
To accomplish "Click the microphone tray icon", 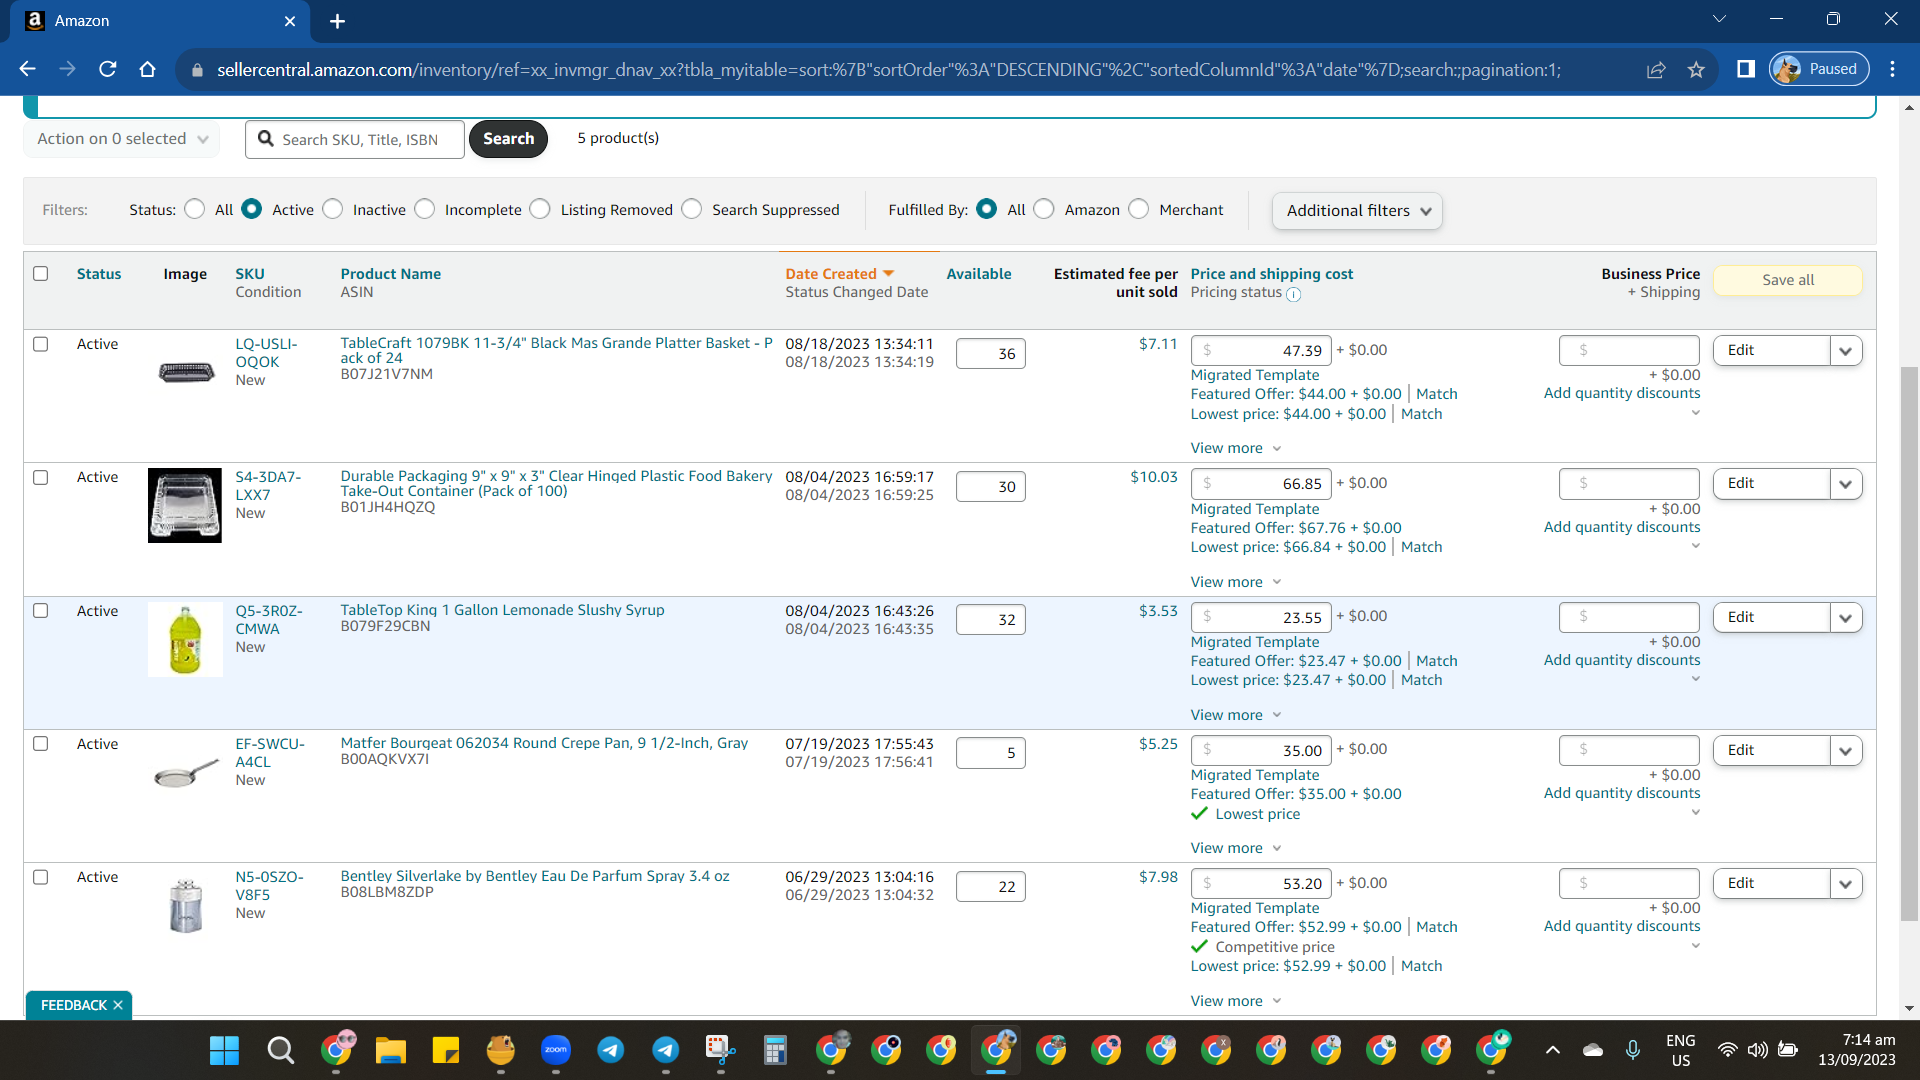I will click(1633, 1050).
